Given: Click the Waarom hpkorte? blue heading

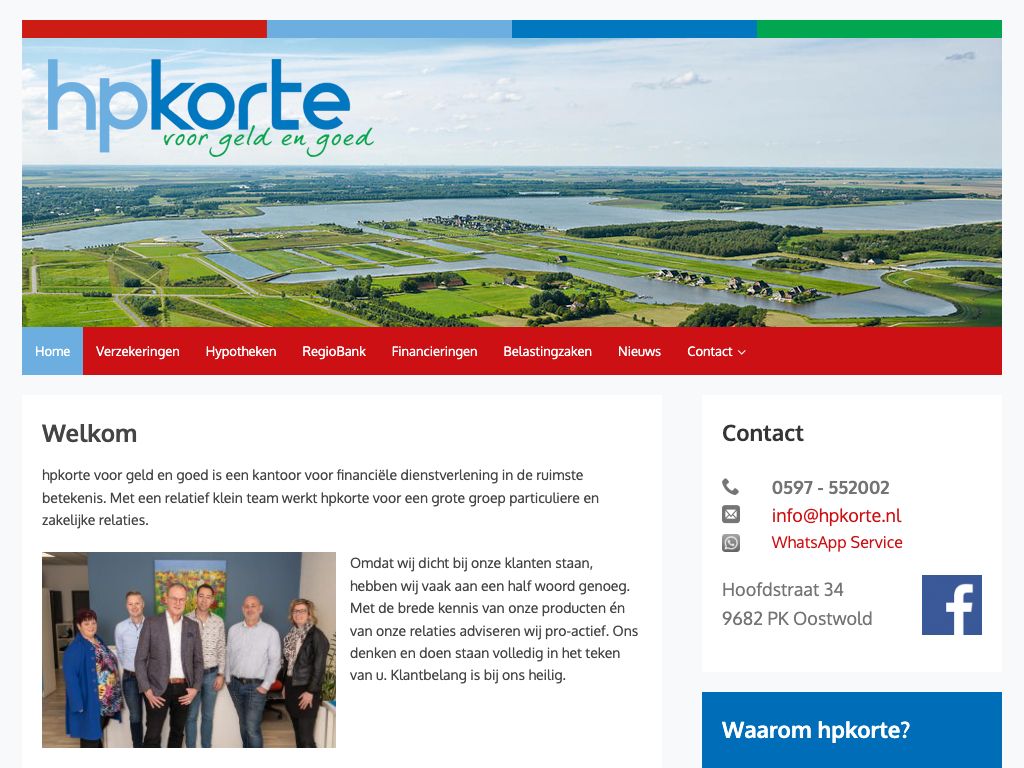Looking at the screenshot, I should pos(815,730).
